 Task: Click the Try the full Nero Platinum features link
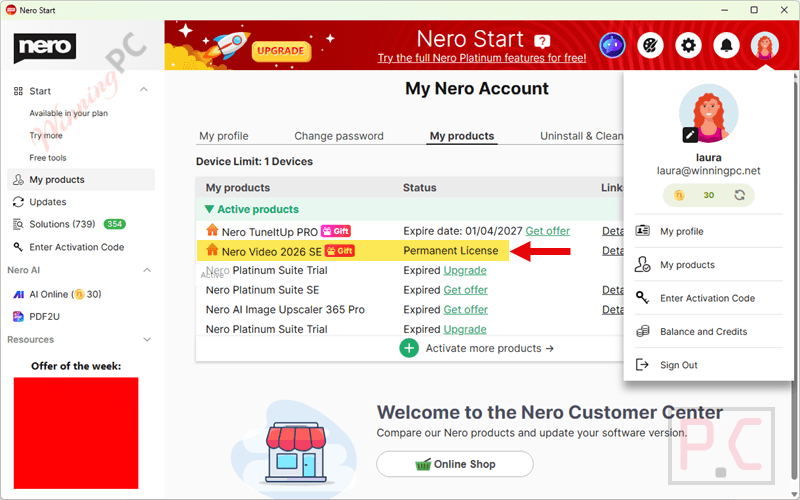pyautogui.click(x=482, y=58)
